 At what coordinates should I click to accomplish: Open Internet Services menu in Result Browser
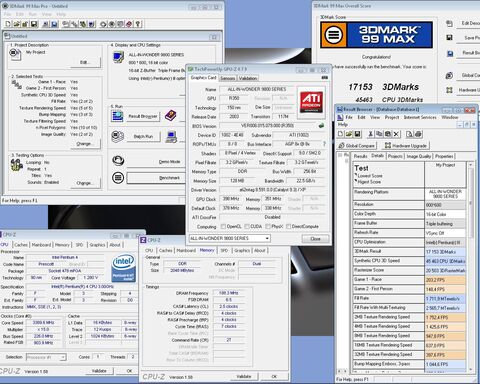pyautogui.click(x=420, y=117)
